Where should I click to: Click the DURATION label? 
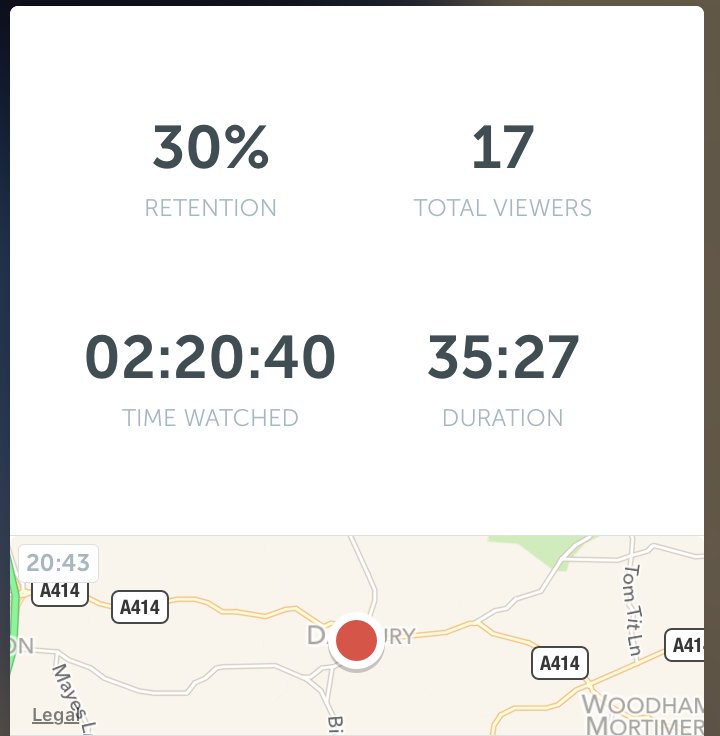click(x=503, y=418)
